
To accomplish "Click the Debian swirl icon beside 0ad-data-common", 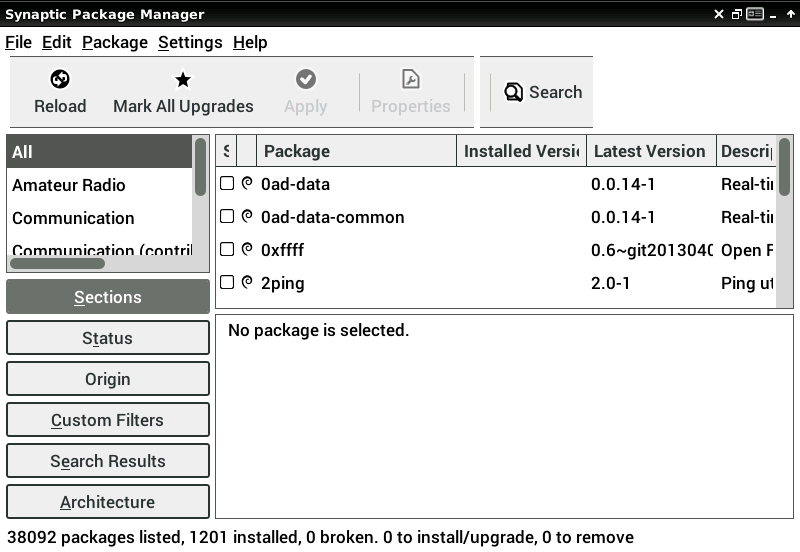I will click(x=247, y=216).
